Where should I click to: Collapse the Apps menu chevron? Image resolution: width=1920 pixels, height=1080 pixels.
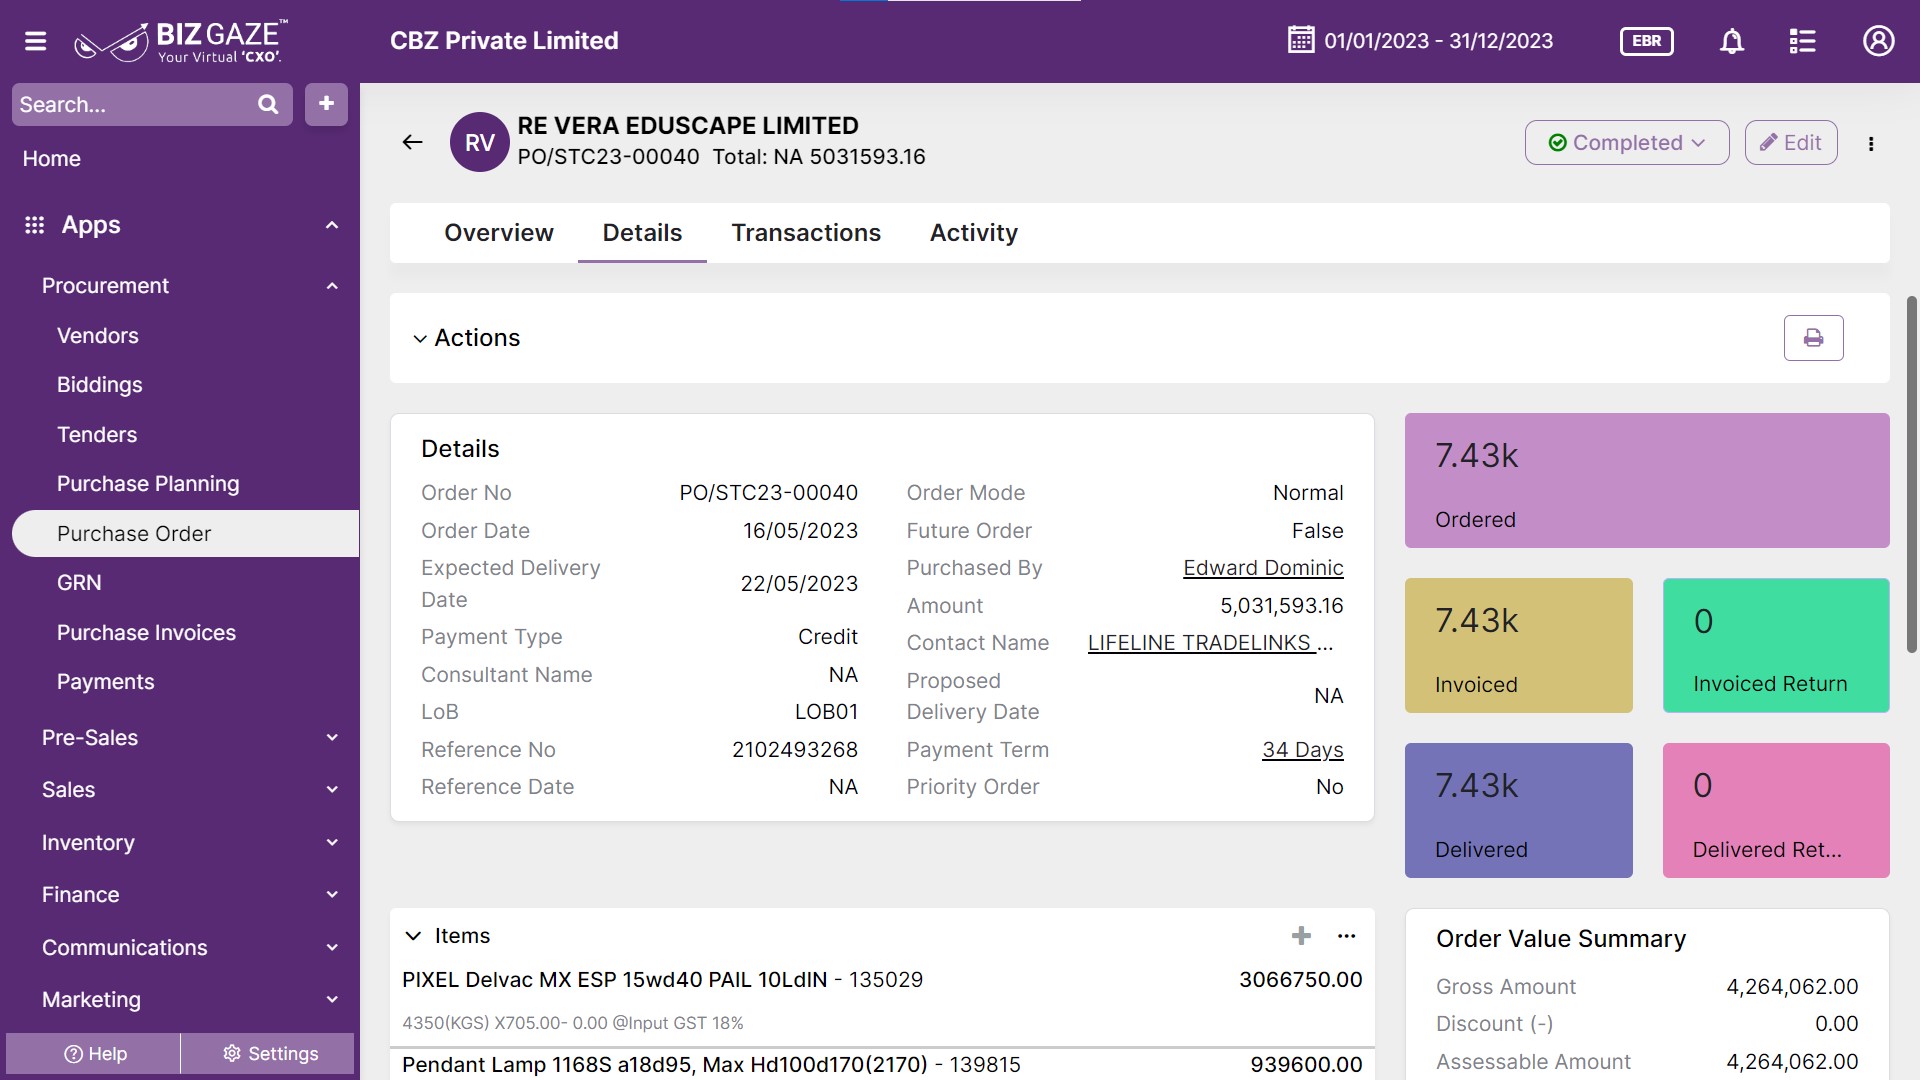click(x=332, y=225)
